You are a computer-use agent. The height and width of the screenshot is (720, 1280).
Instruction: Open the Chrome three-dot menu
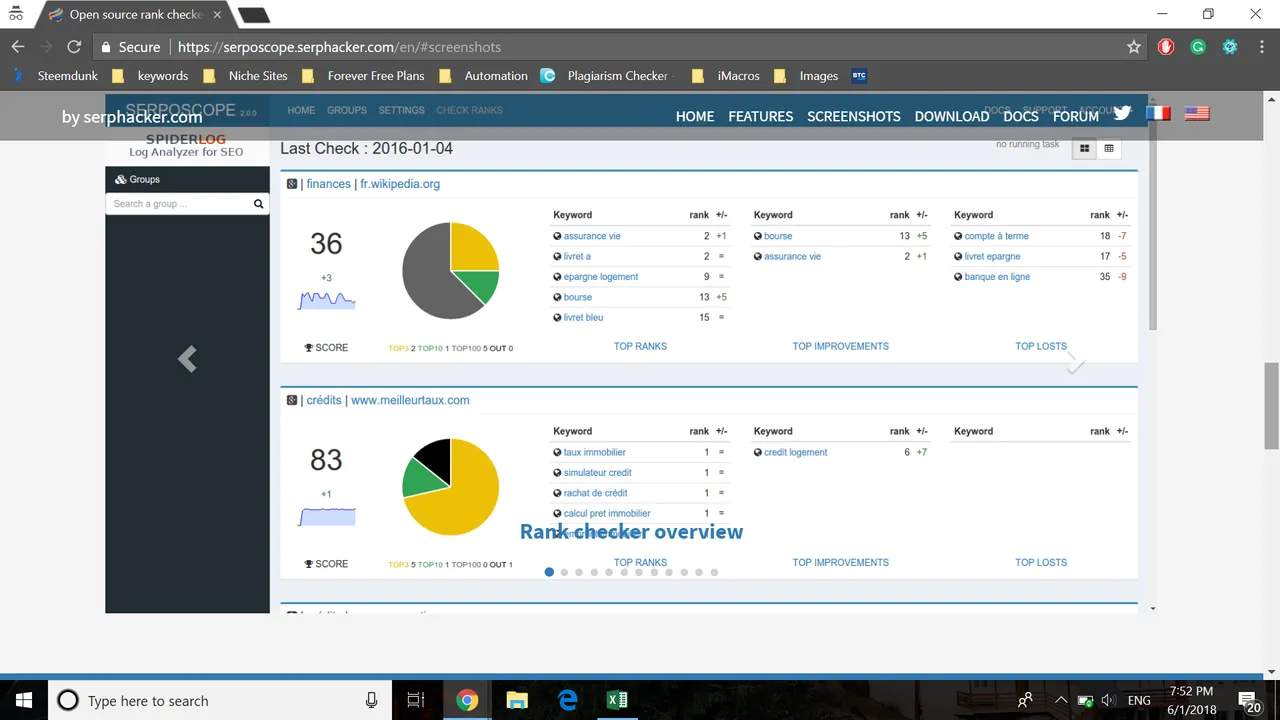tap(1260, 47)
